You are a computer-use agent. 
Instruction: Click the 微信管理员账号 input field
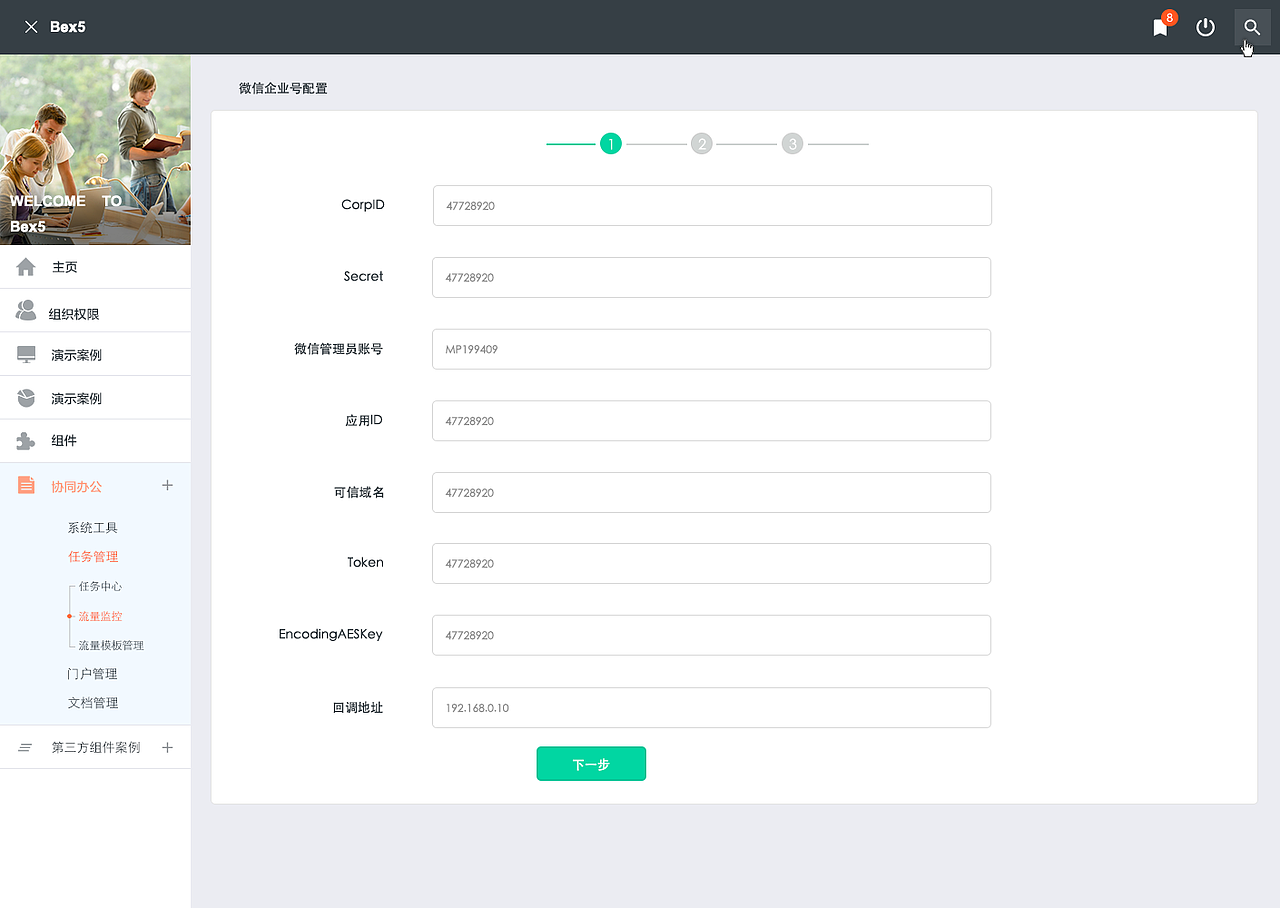pos(712,349)
